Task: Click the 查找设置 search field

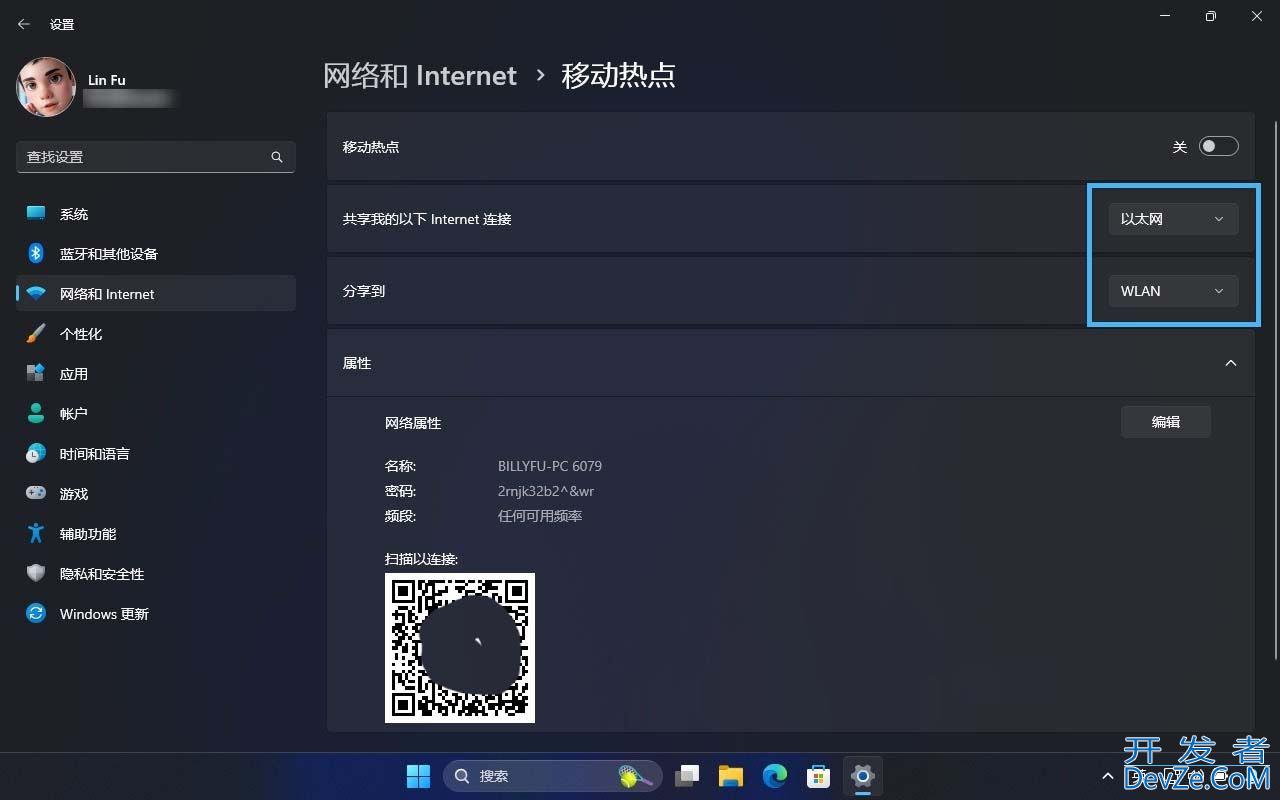Action: point(156,157)
